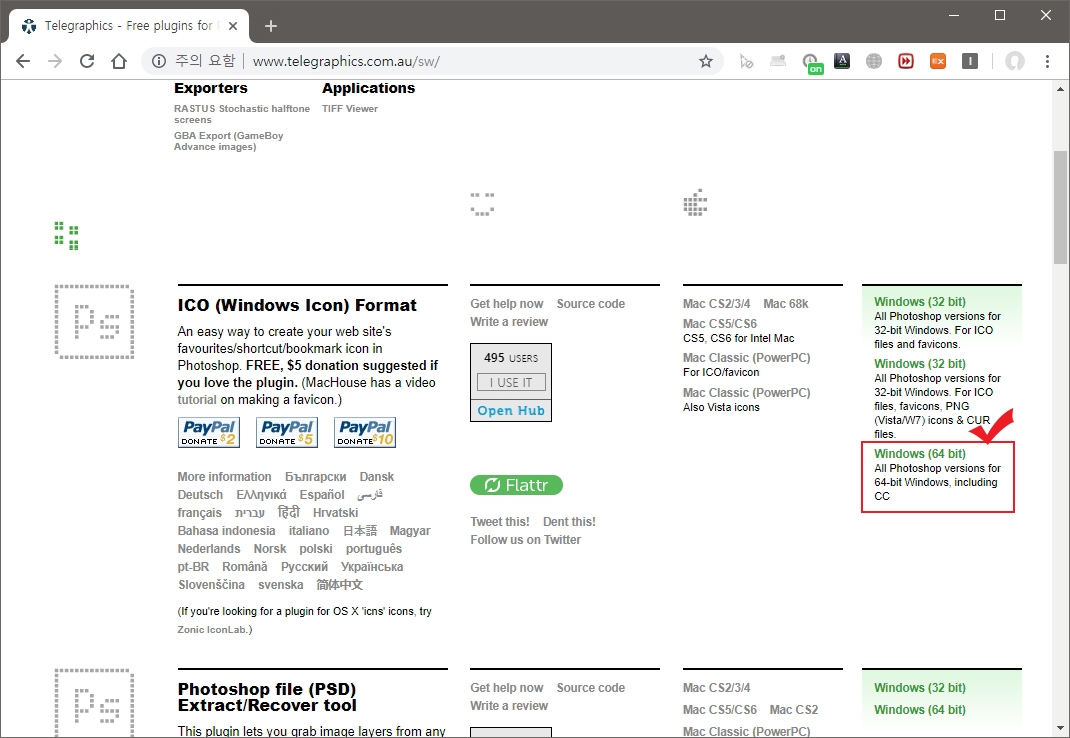Download ICO Mac 68k version
Screen dimensions: 1070x738
(785, 304)
